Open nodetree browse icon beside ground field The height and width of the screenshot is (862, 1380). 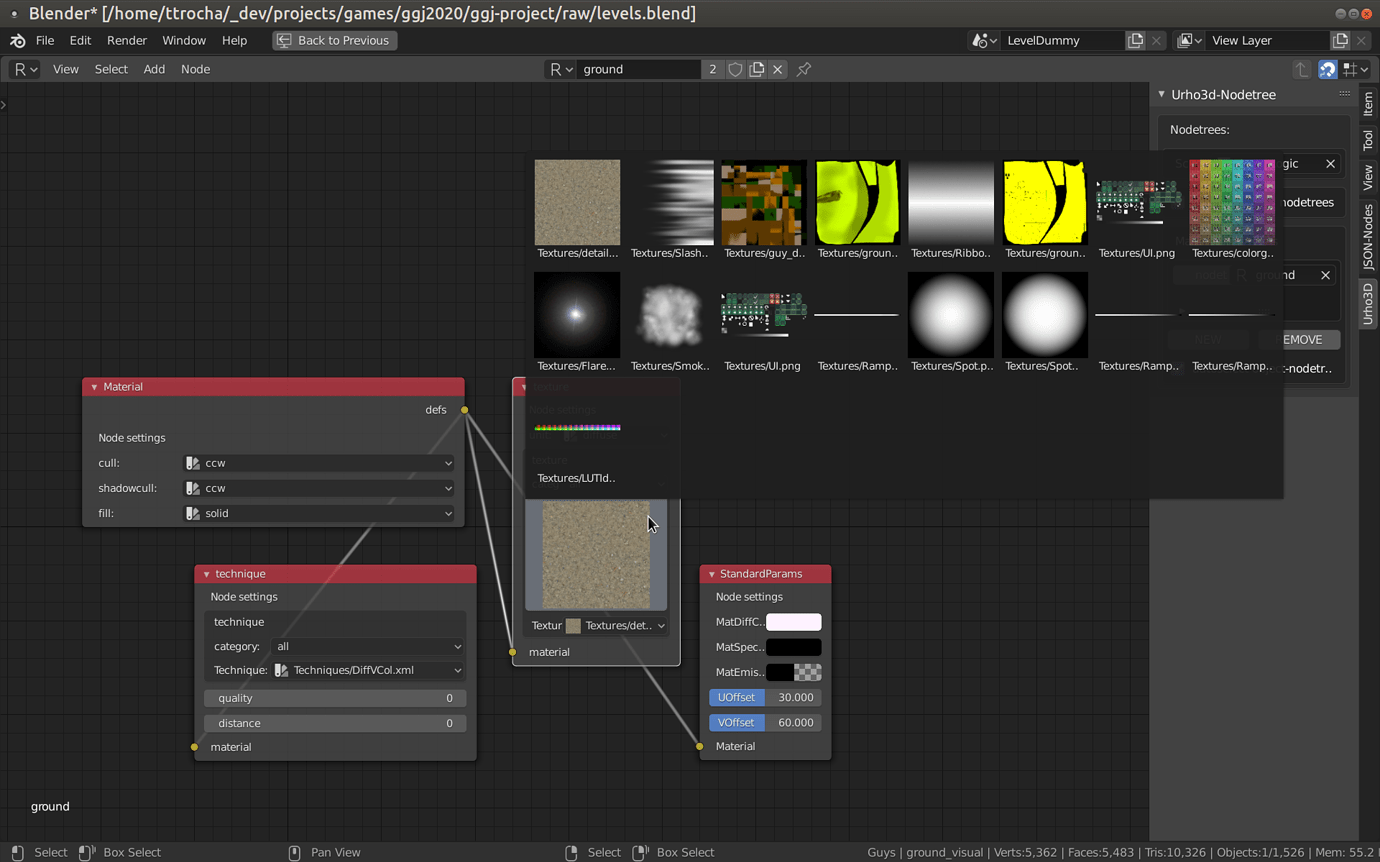(561, 69)
